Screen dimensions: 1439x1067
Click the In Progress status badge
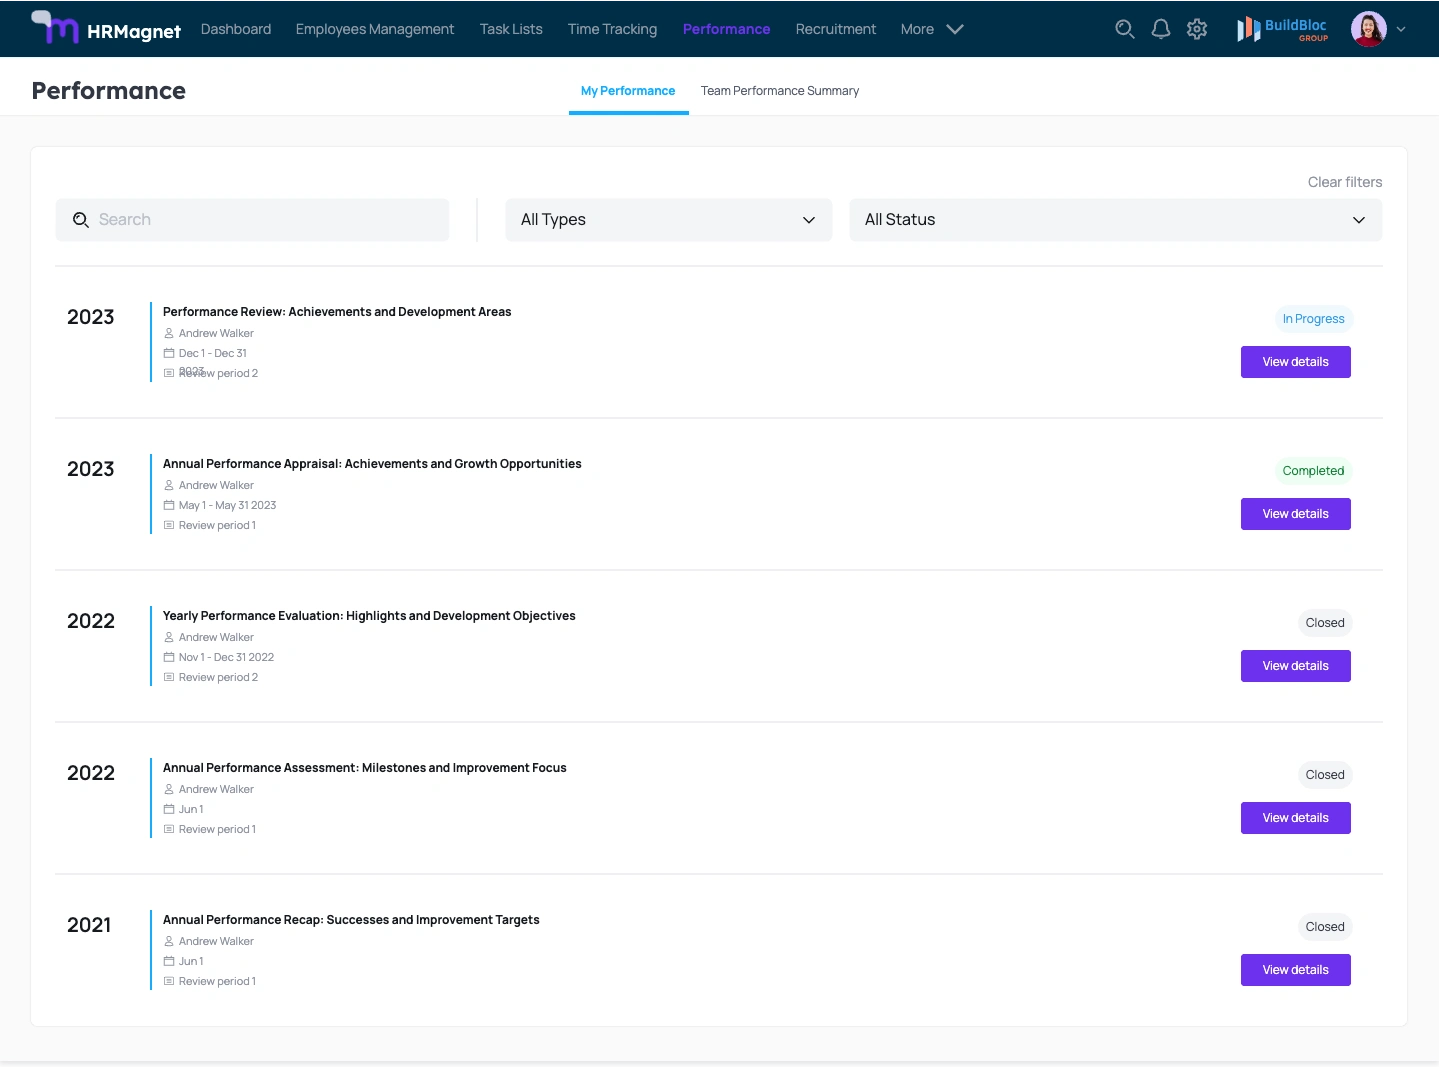tap(1314, 319)
